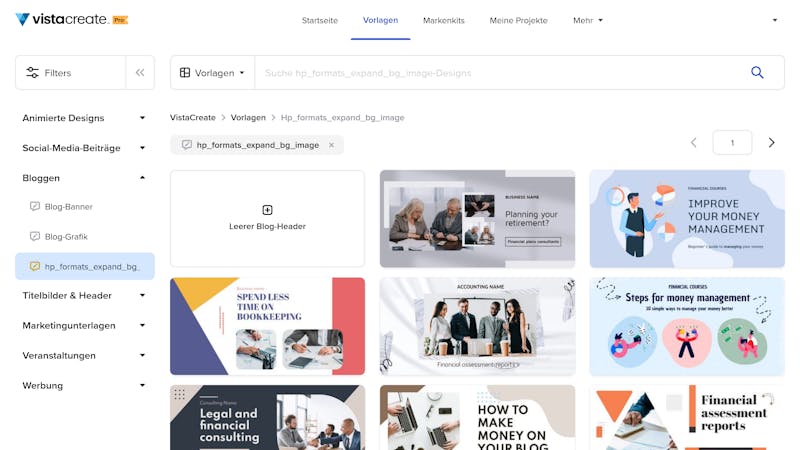
Task: Click plus icon in Leerer Blog-Header
Action: click(x=267, y=210)
